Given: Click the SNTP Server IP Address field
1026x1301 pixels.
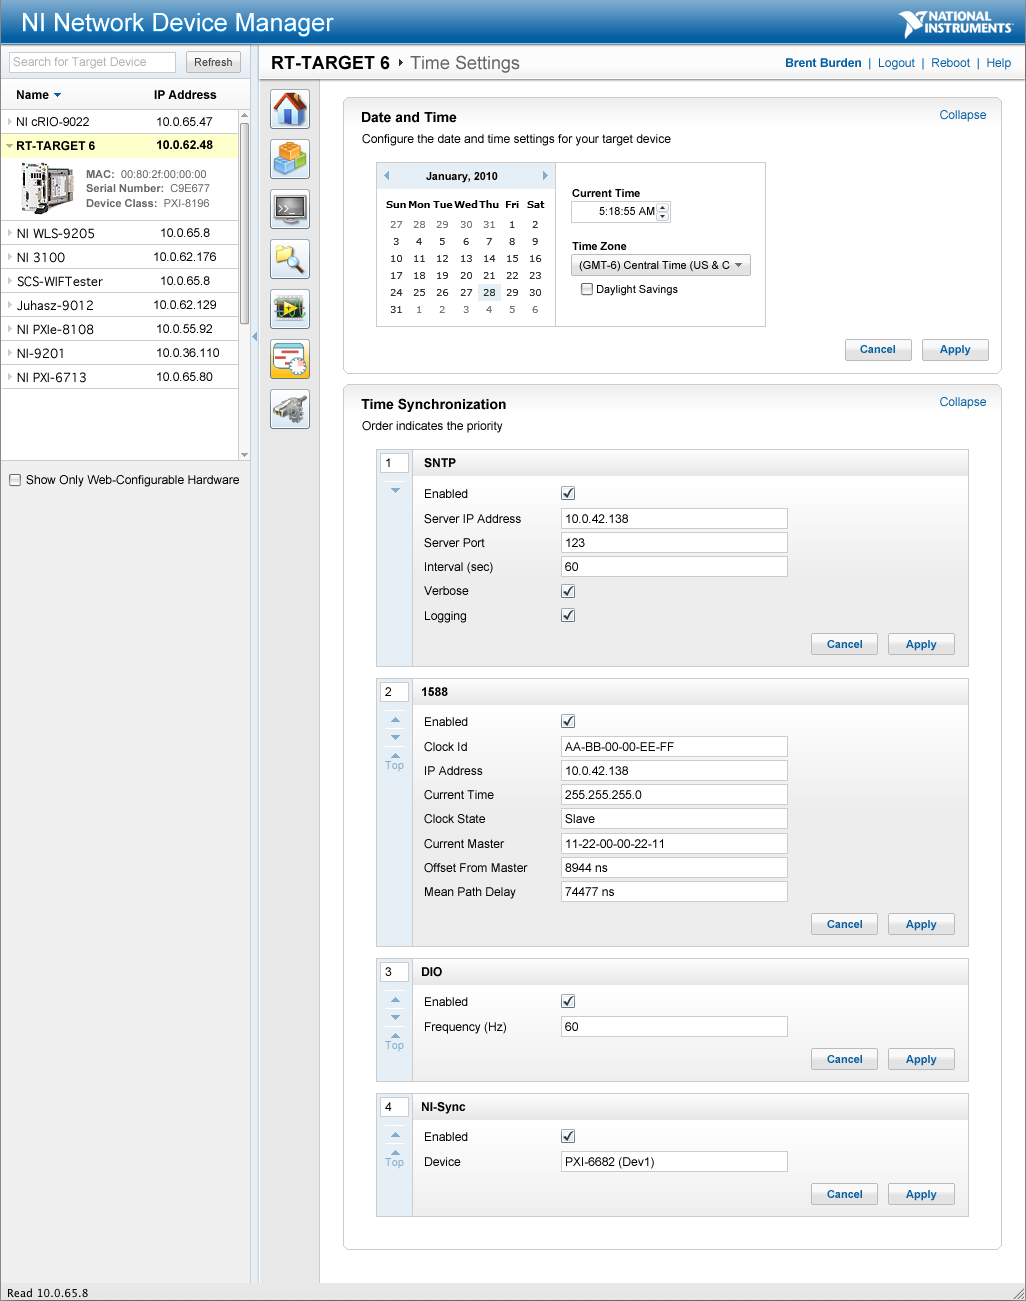Looking at the screenshot, I should pos(674,519).
